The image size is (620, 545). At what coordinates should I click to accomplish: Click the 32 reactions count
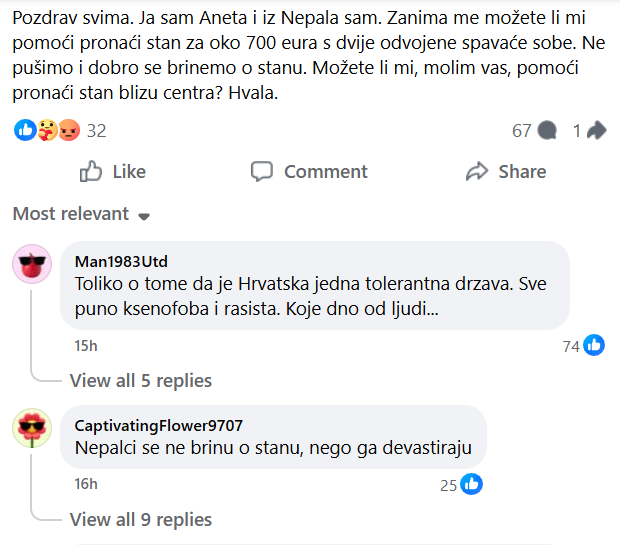pos(96,130)
